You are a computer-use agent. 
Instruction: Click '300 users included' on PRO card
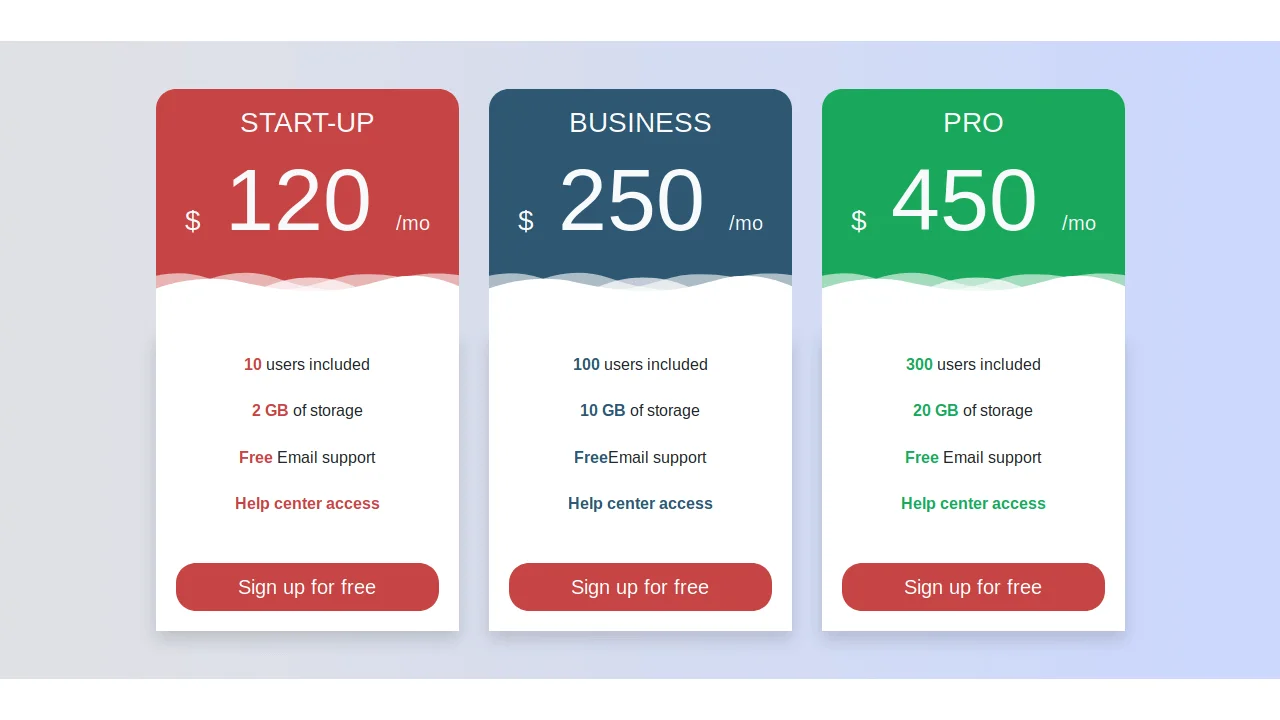tap(973, 364)
